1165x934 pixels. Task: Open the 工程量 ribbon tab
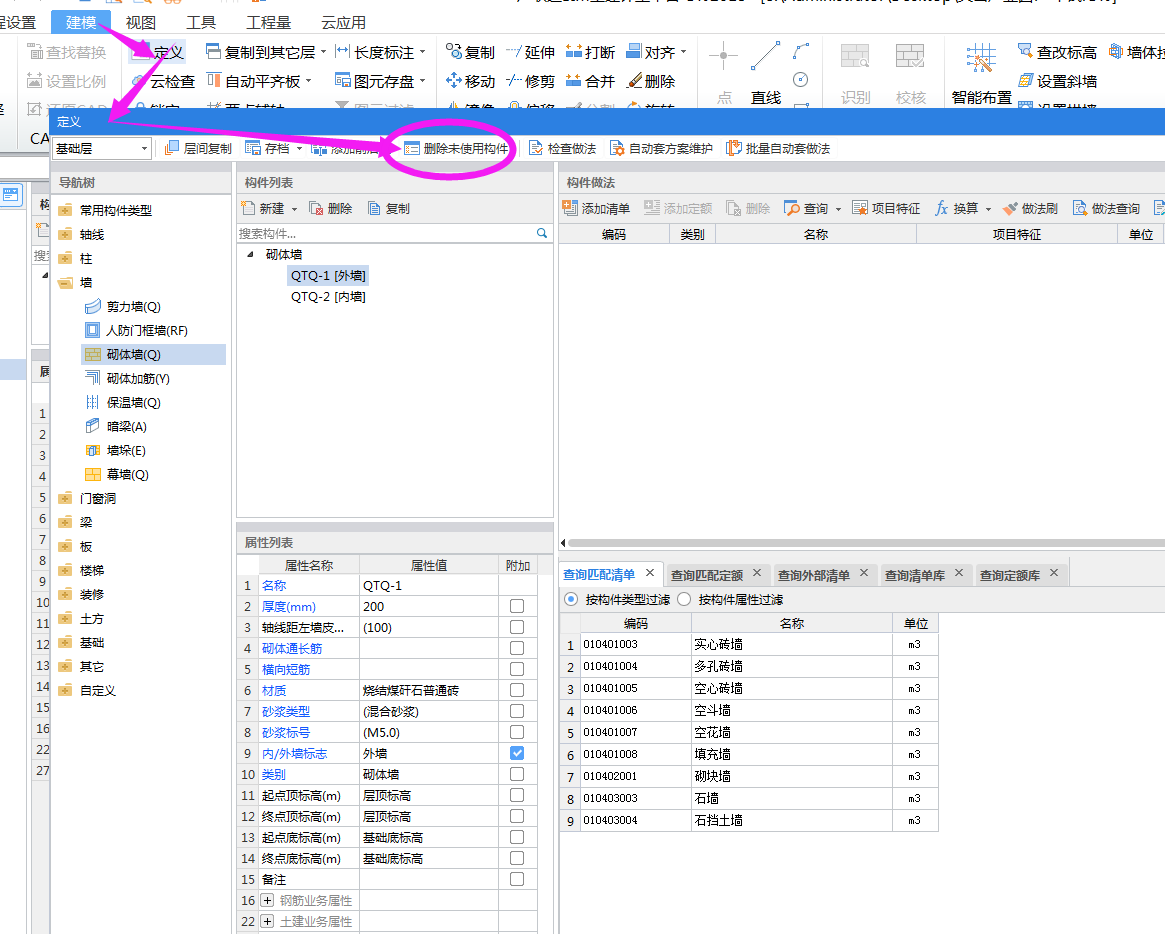[x=268, y=22]
